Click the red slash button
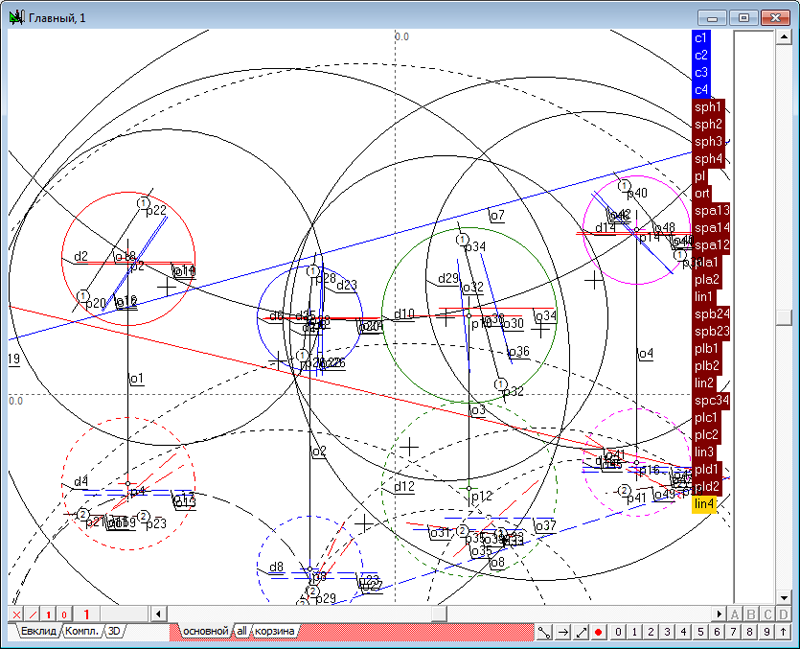 coord(33,614)
